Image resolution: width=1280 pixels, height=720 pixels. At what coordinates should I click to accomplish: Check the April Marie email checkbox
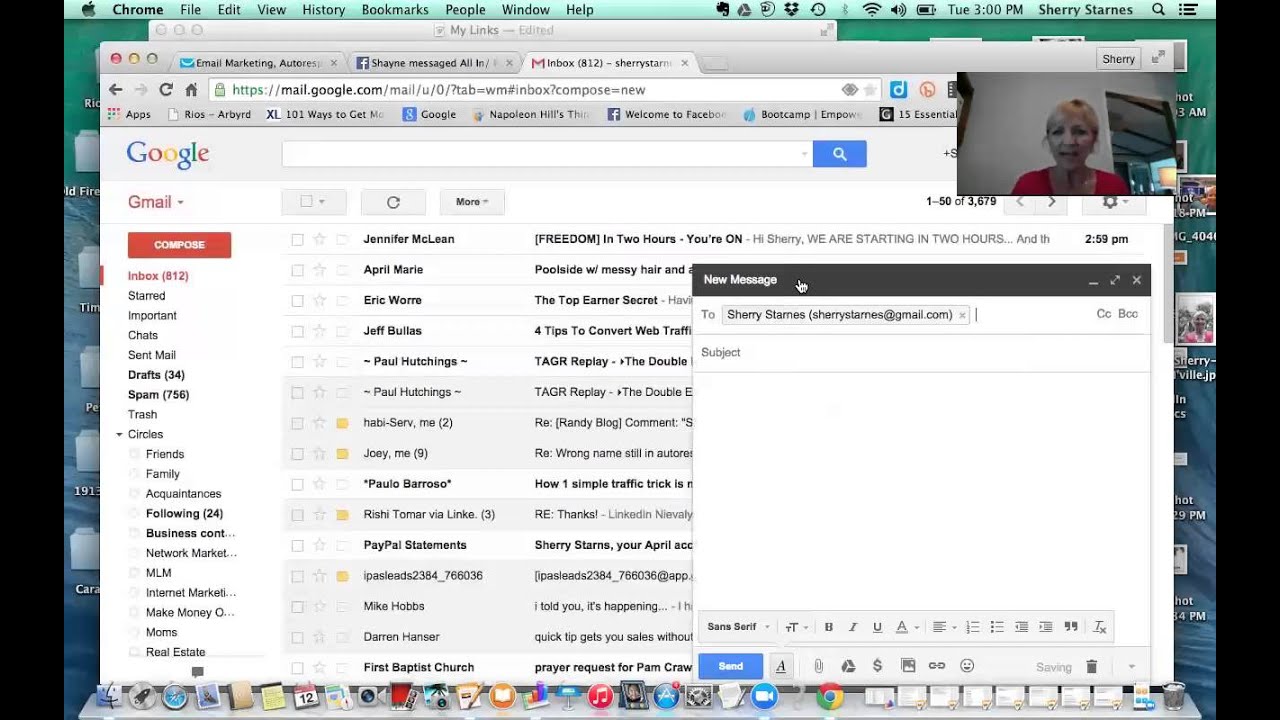tap(297, 270)
